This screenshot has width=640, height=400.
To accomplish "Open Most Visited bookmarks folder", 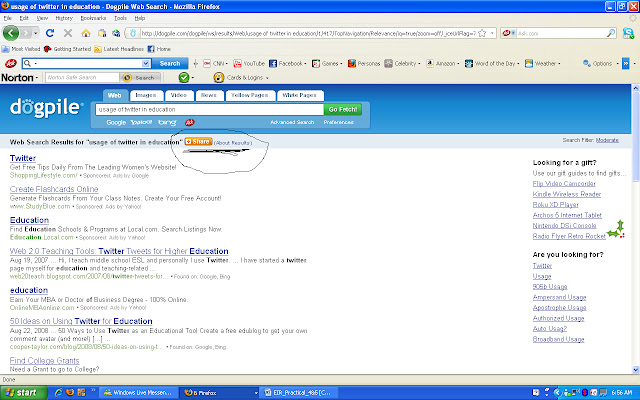I will click(x=21, y=49).
